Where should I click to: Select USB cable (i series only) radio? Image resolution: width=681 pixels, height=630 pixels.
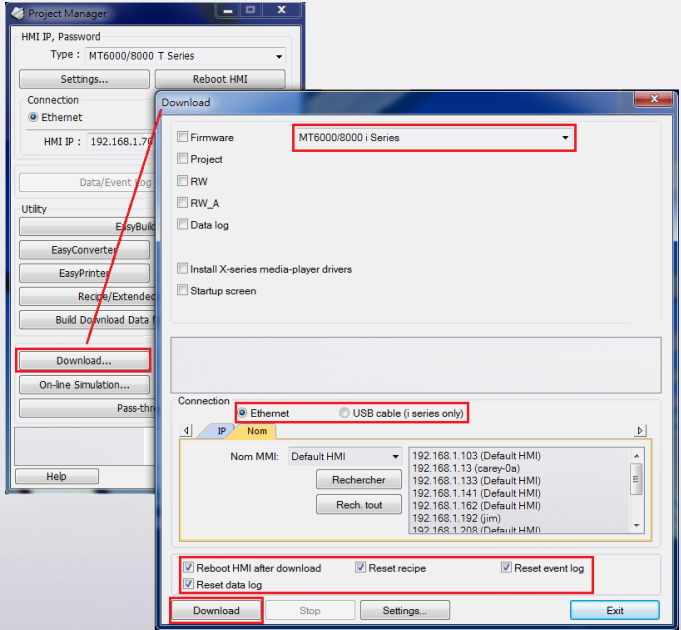tap(344, 413)
